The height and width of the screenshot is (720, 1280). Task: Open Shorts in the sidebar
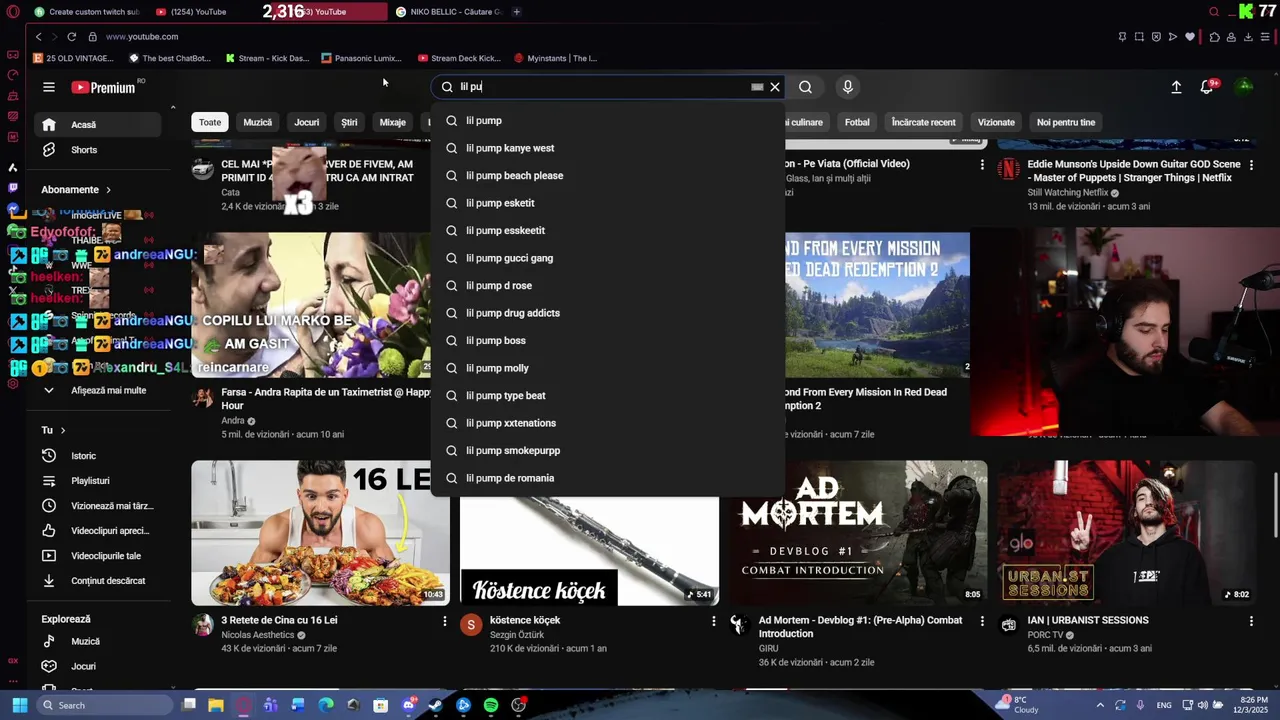(x=97, y=150)
